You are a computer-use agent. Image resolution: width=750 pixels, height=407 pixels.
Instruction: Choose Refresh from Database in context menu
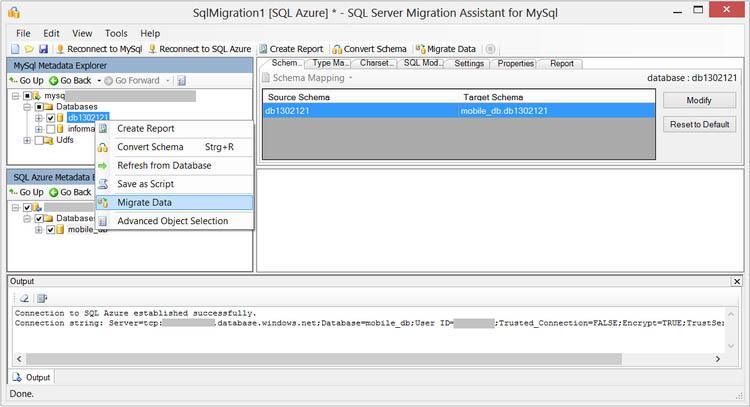click(174, 165)
